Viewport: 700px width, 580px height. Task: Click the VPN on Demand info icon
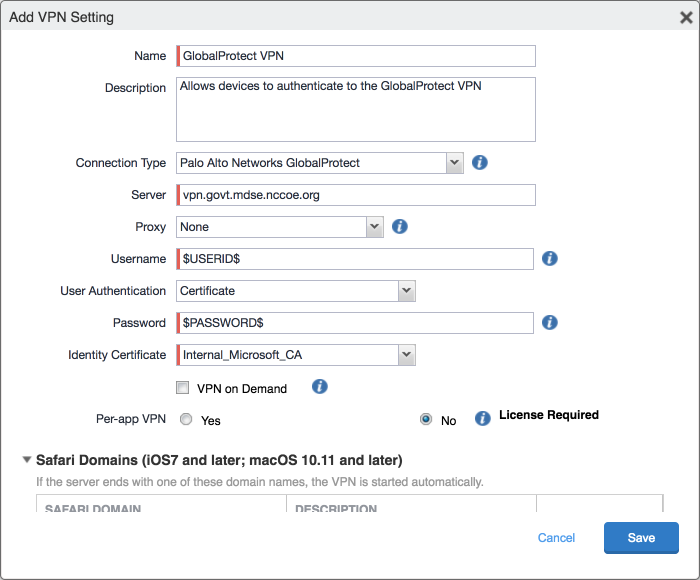tap(320, 387)
